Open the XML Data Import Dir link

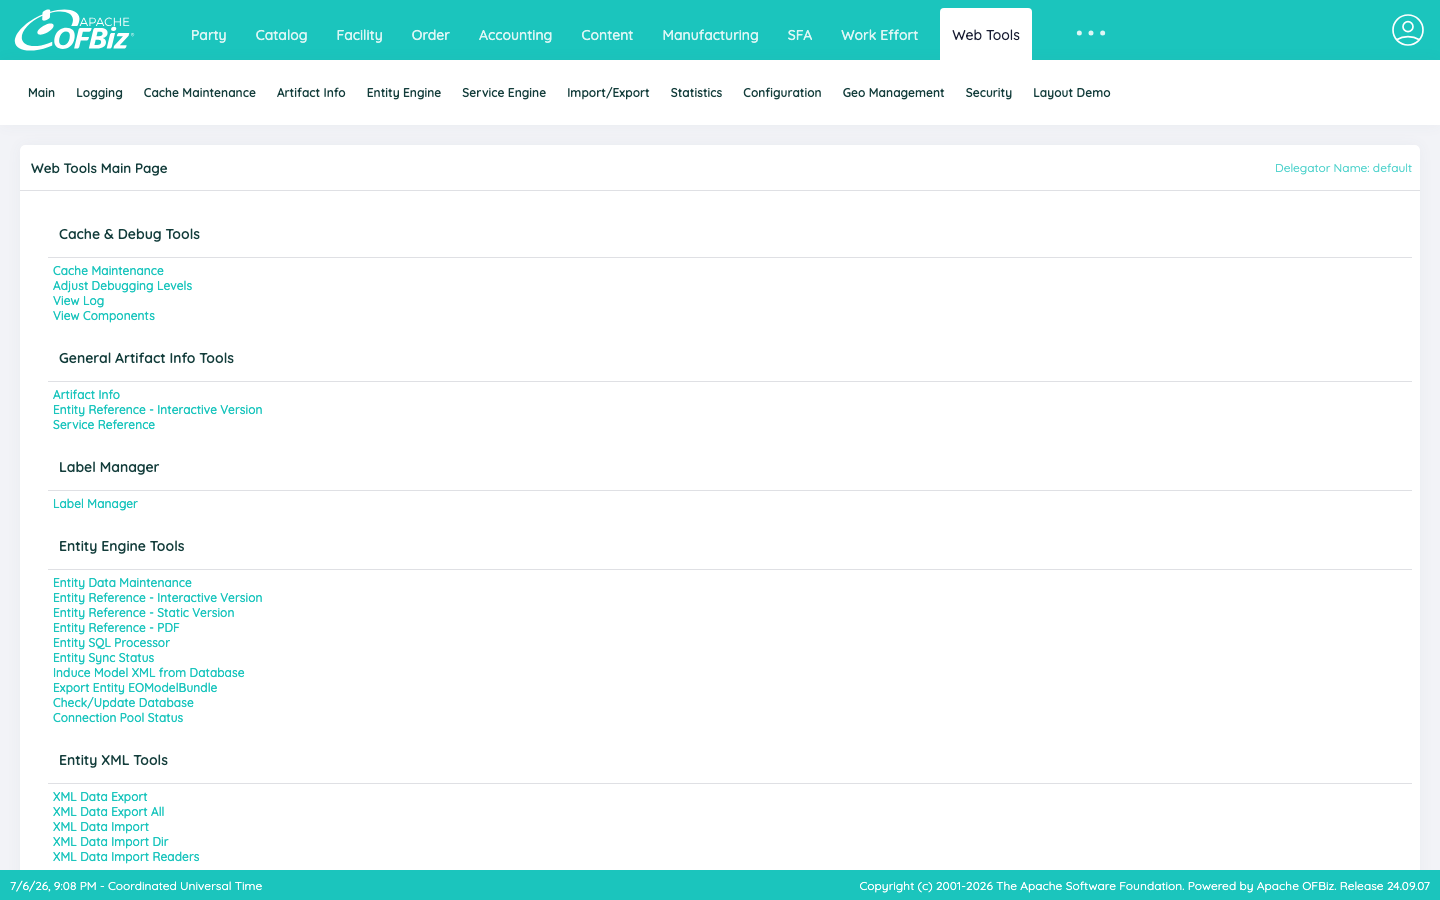[110, 842]
